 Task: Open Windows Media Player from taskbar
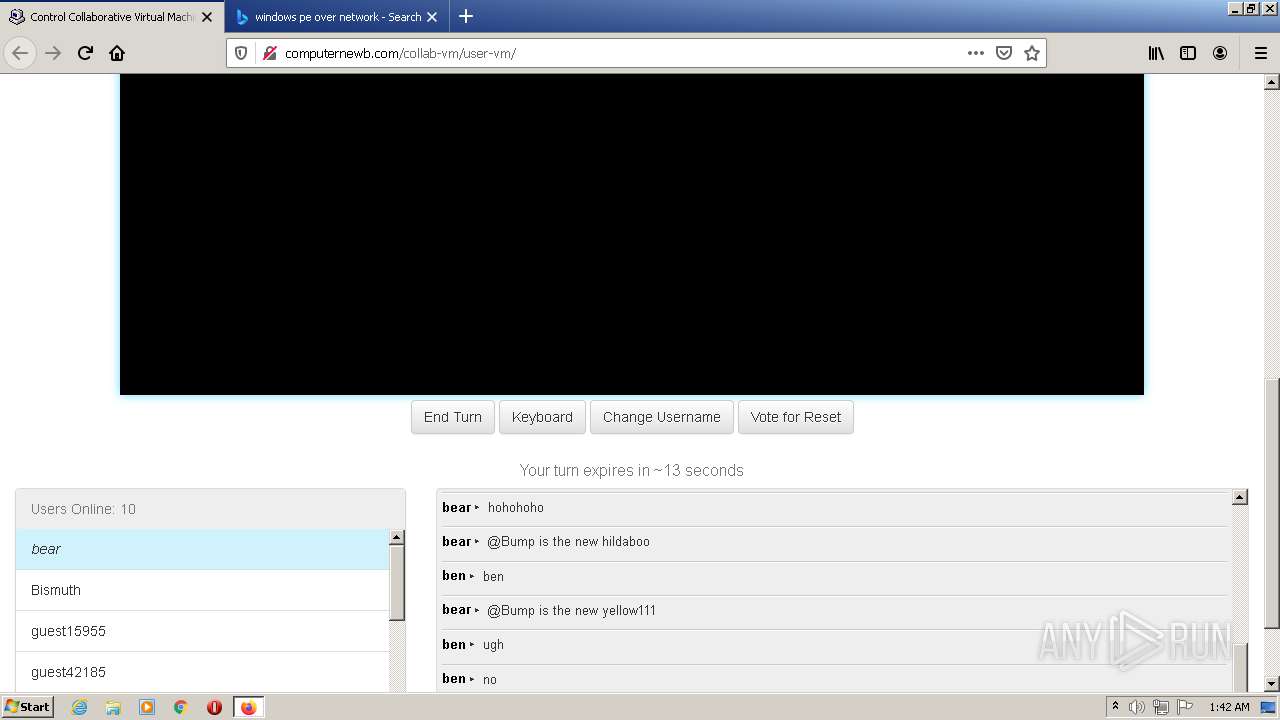tap(147, 707)
